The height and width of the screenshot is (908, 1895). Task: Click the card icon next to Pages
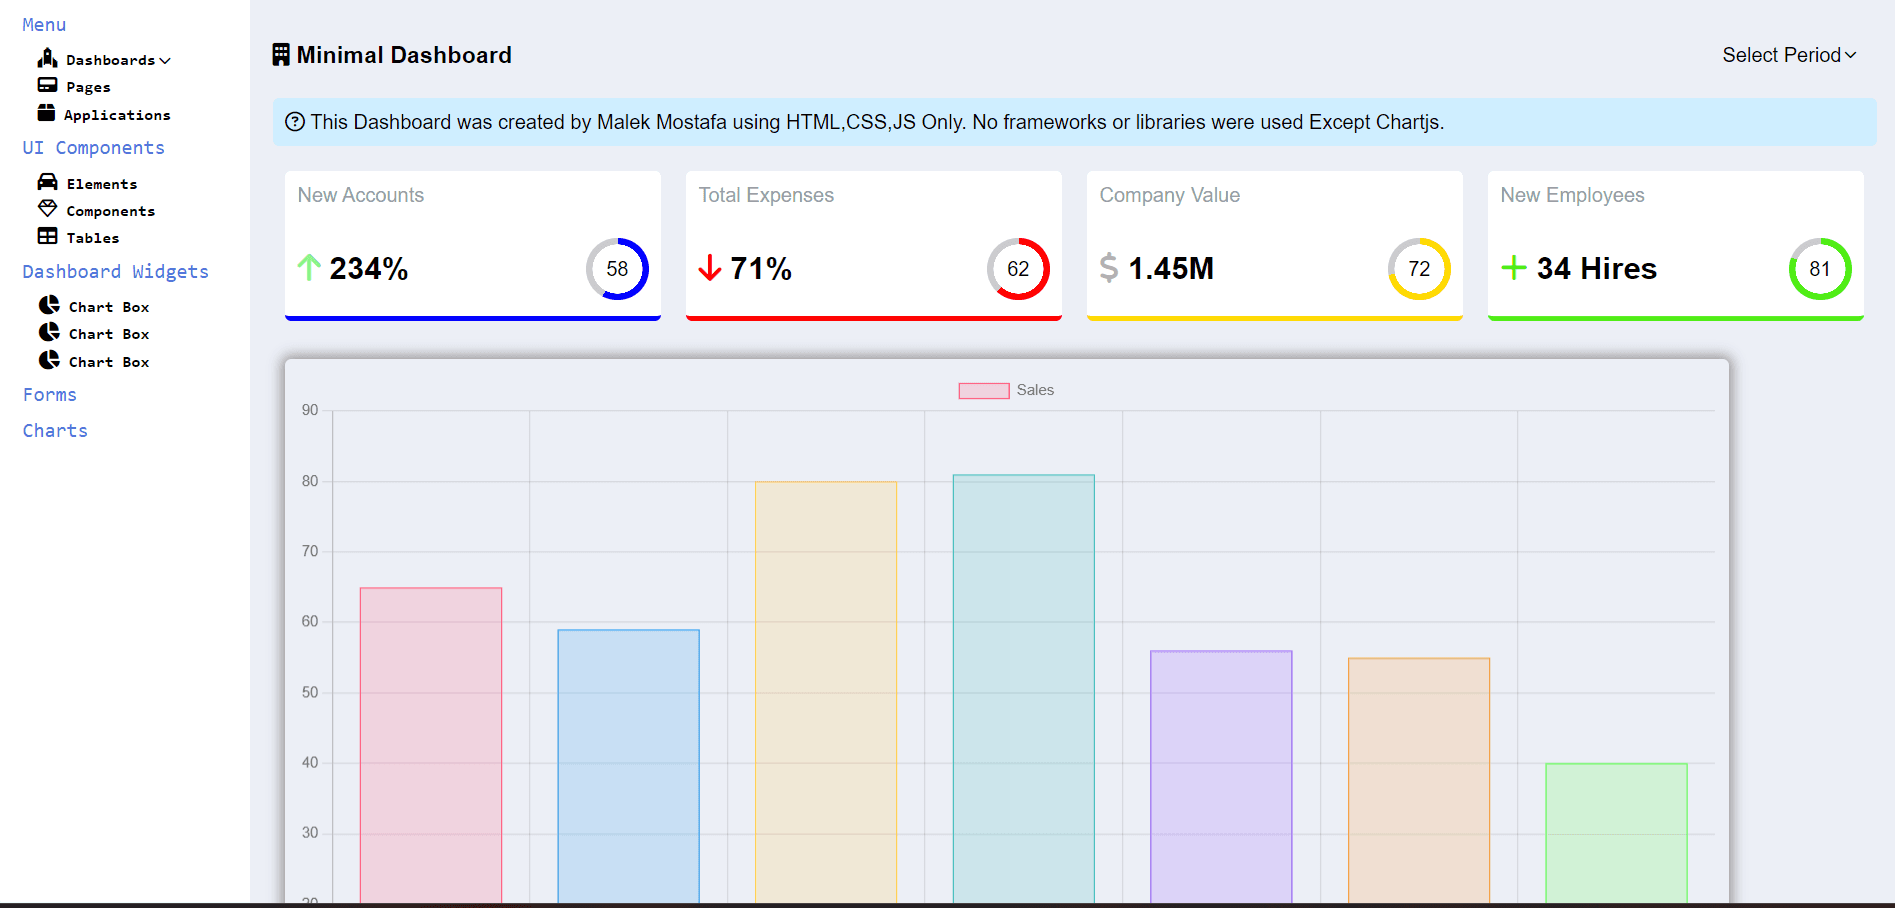(47, 85)
